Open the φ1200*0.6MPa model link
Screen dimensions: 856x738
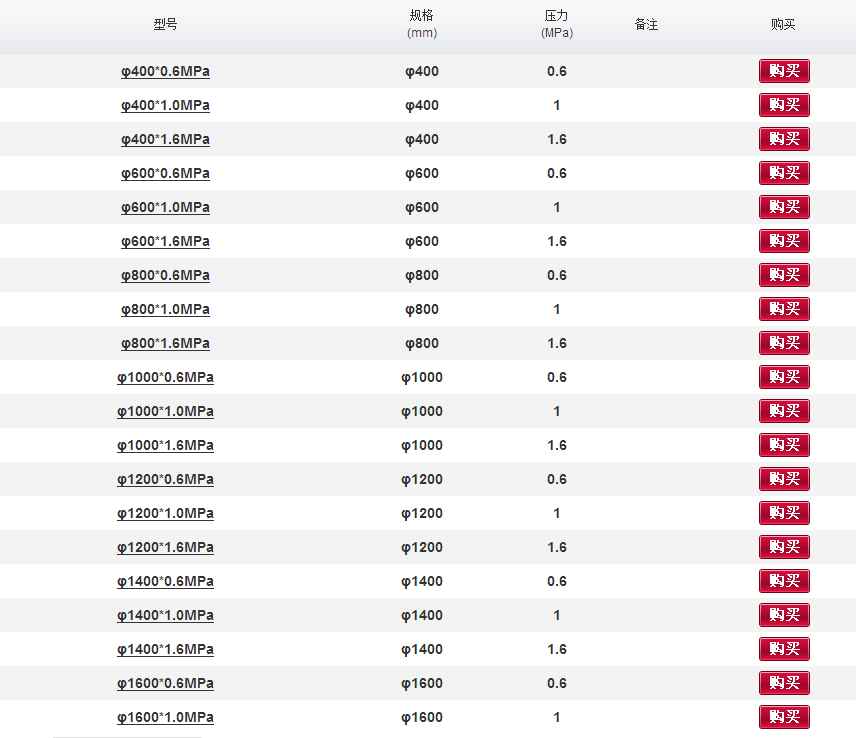(x=165, y=479)
